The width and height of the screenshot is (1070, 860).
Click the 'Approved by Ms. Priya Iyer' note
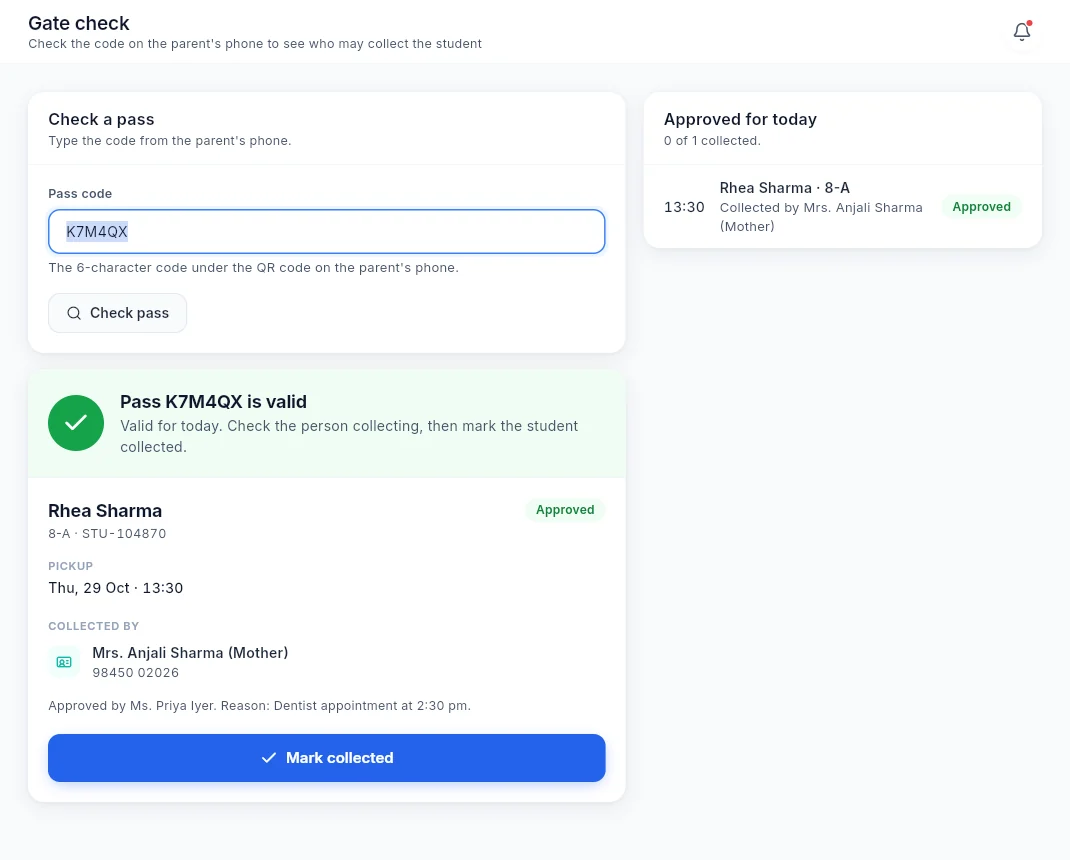tap(259, 706)
